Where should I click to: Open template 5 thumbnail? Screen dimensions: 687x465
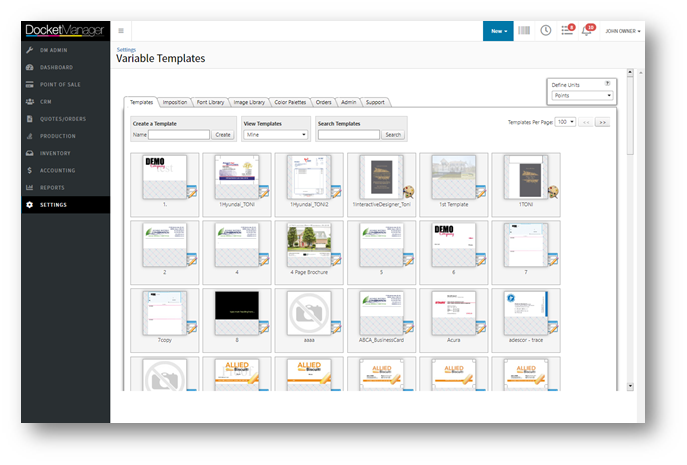381,245
